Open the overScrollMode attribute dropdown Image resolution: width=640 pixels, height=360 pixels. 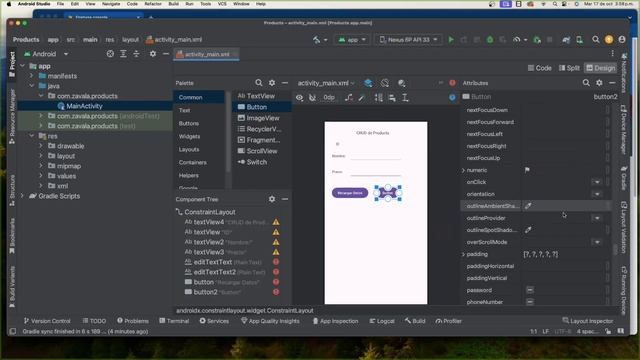(597, 242)
